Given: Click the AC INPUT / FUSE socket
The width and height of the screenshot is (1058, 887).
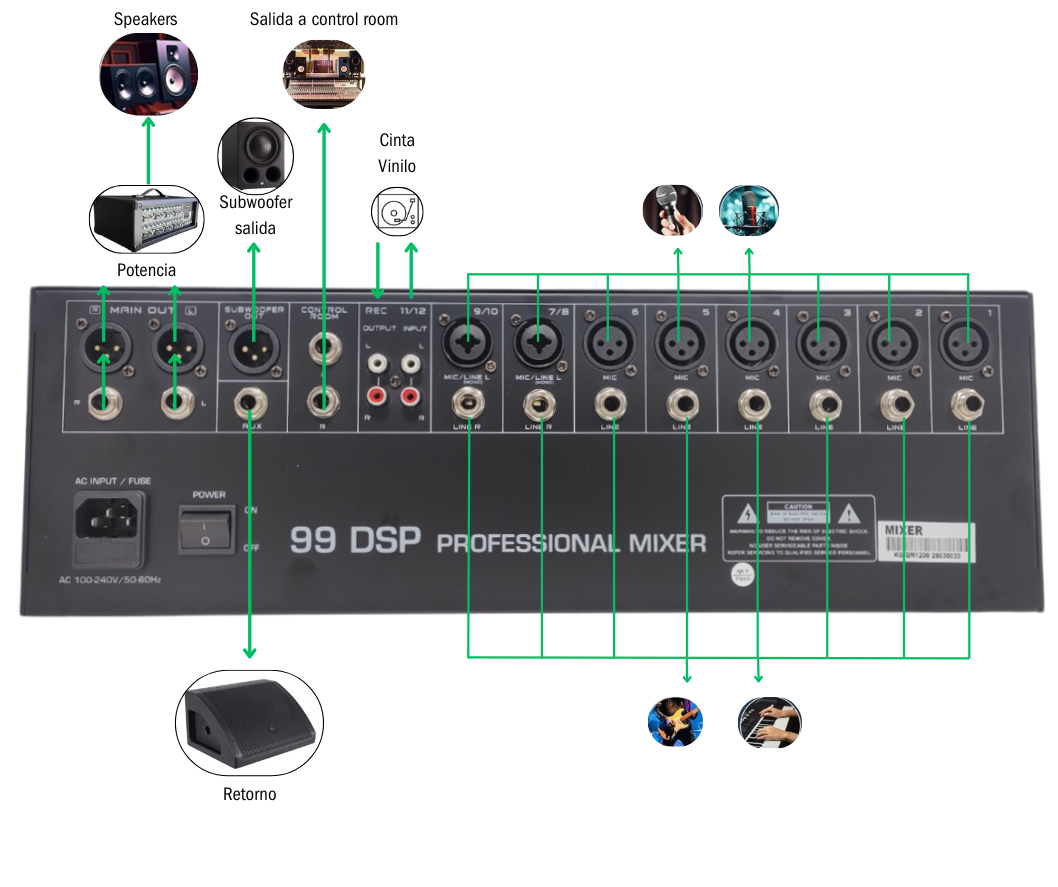Looking at the screenshot, I should (x=109, y=530).
